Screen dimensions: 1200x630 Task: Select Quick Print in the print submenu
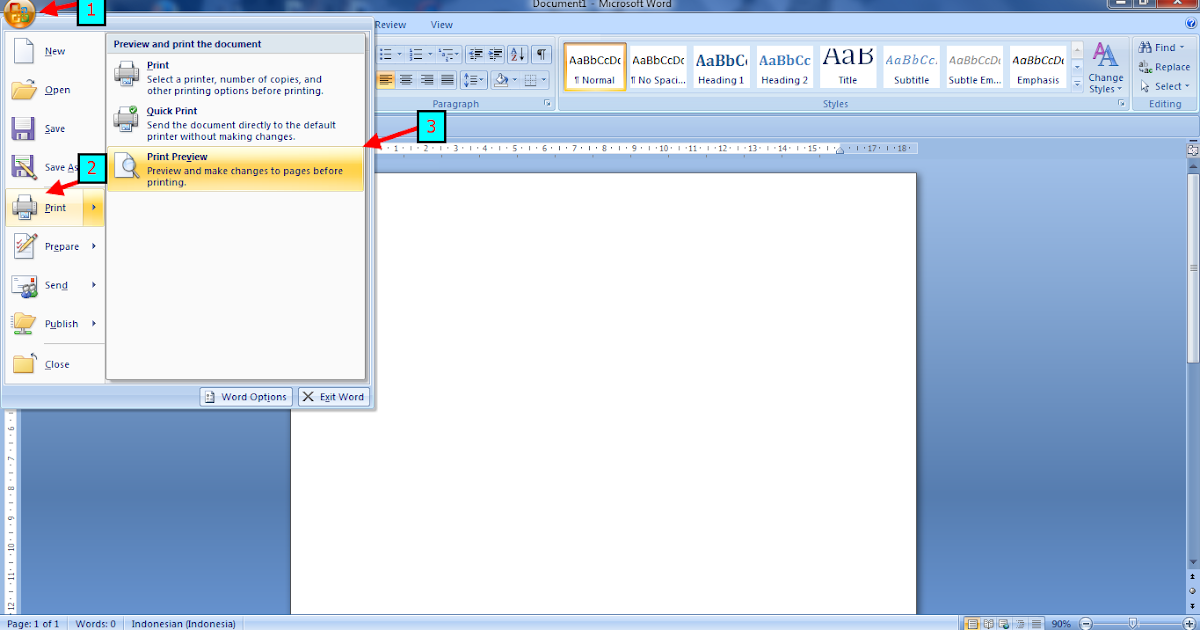click(236, 123)
